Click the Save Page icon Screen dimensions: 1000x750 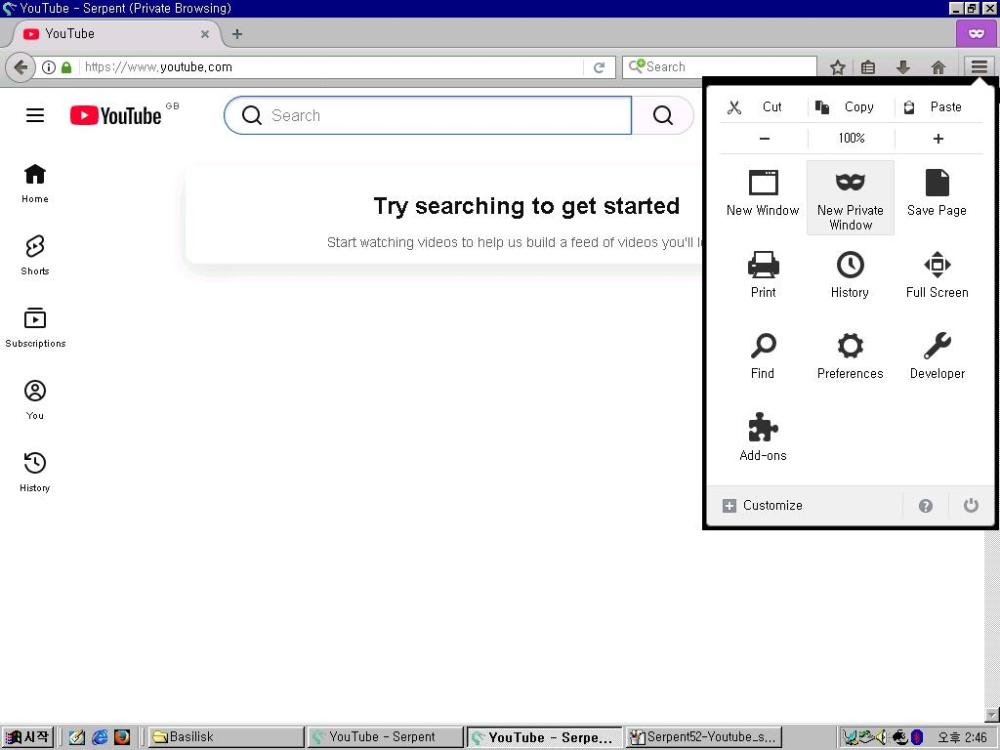tap(936, 192)
